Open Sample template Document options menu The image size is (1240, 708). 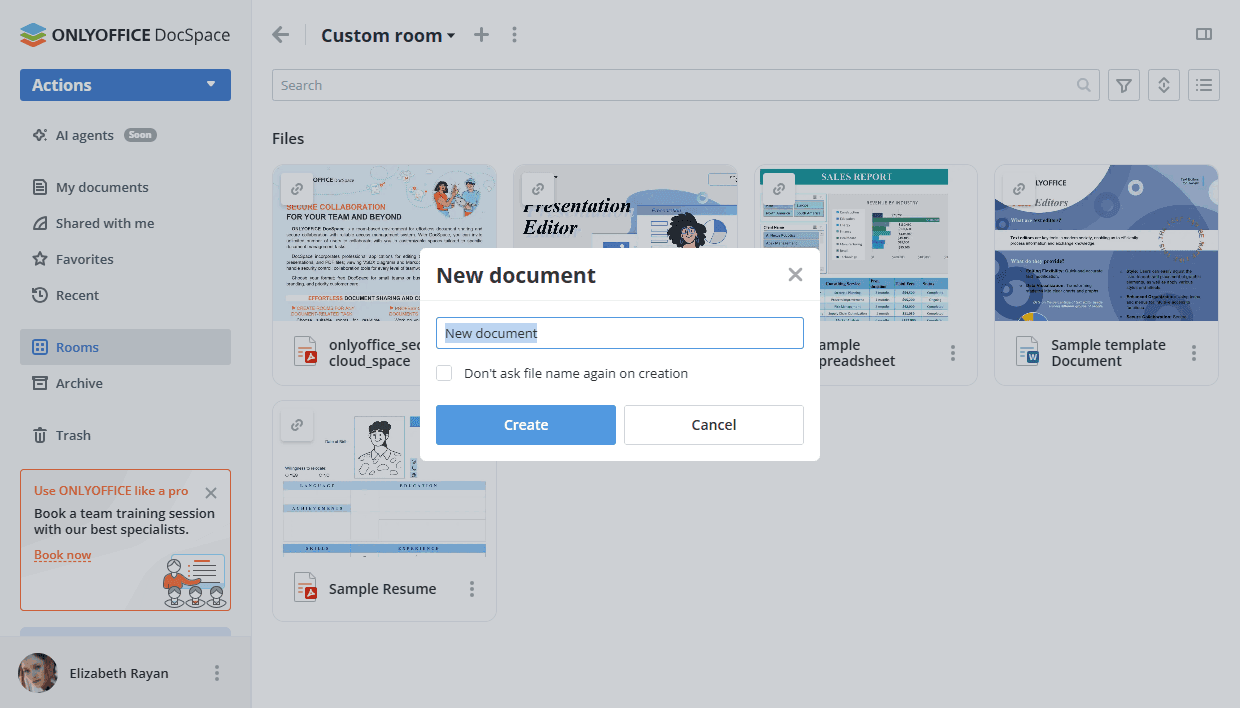[1194, 353]
